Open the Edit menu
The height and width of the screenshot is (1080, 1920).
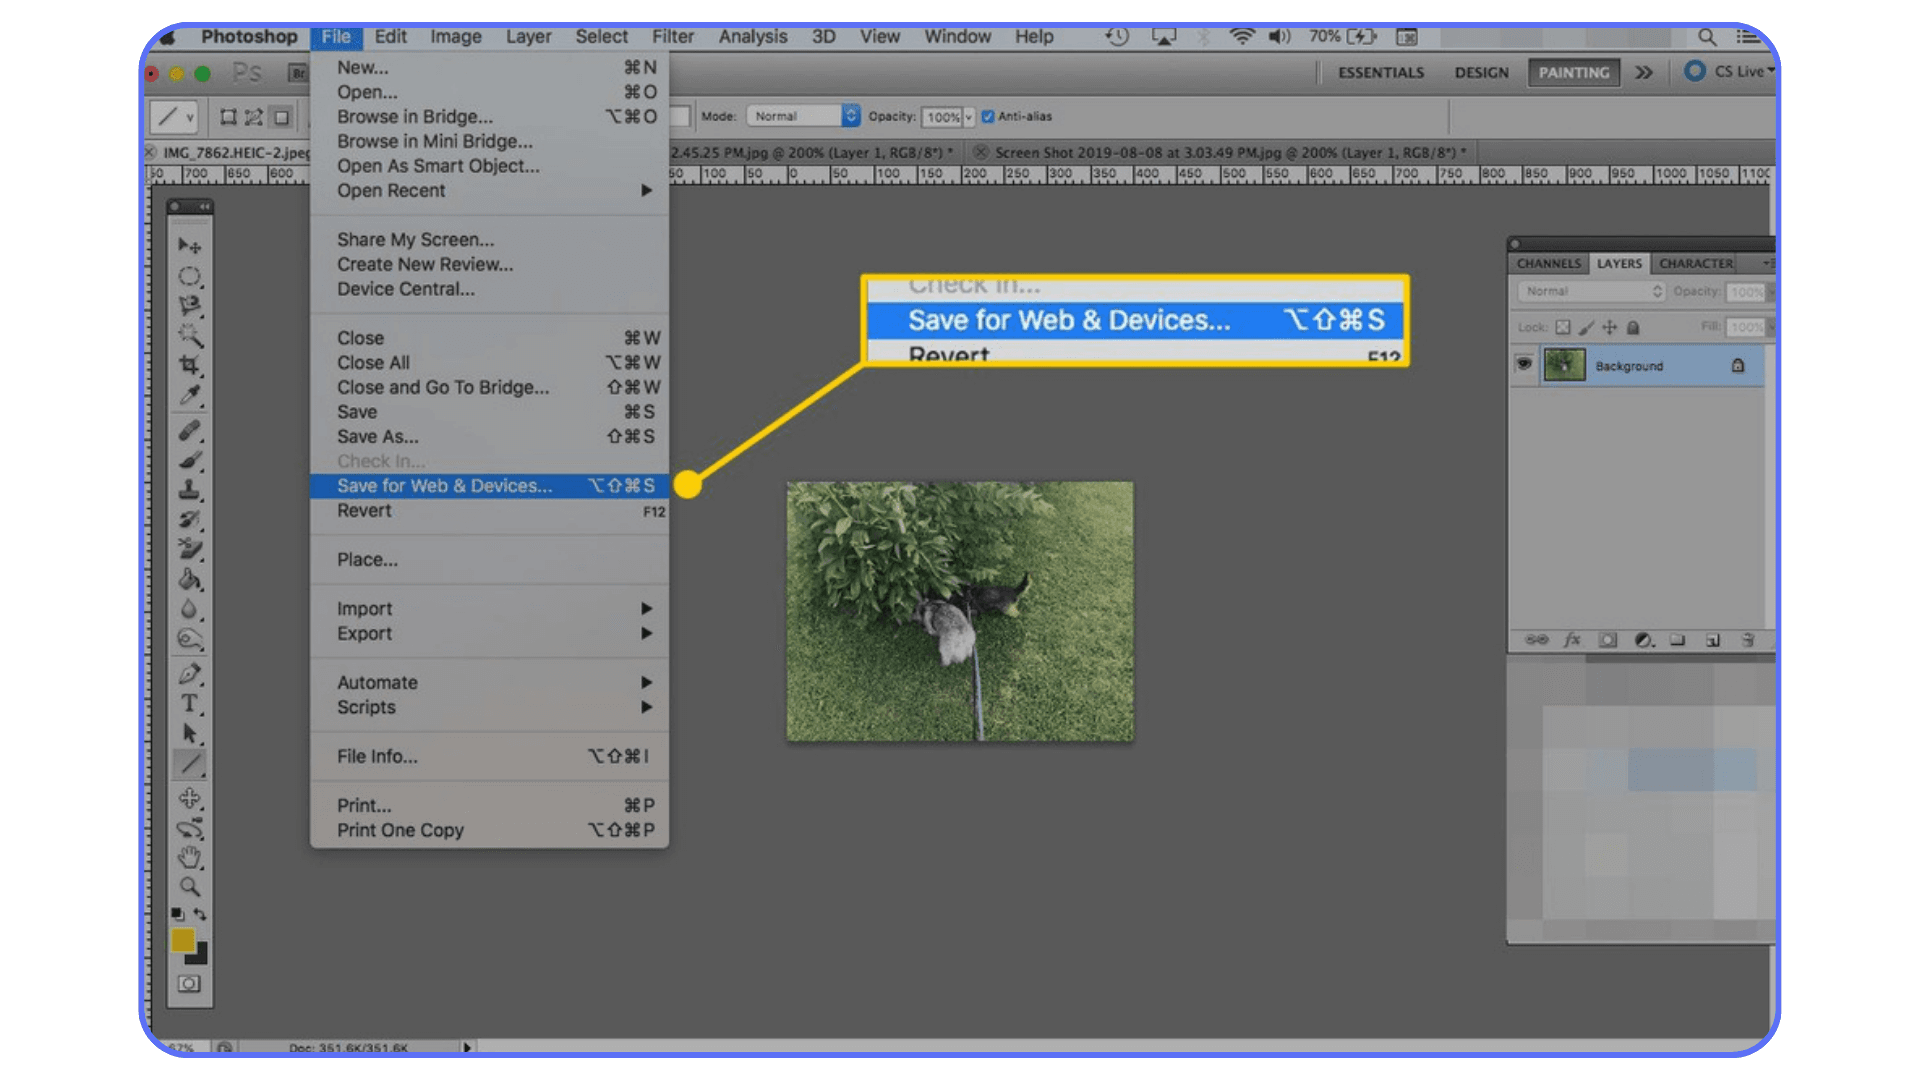coord(390,37)
